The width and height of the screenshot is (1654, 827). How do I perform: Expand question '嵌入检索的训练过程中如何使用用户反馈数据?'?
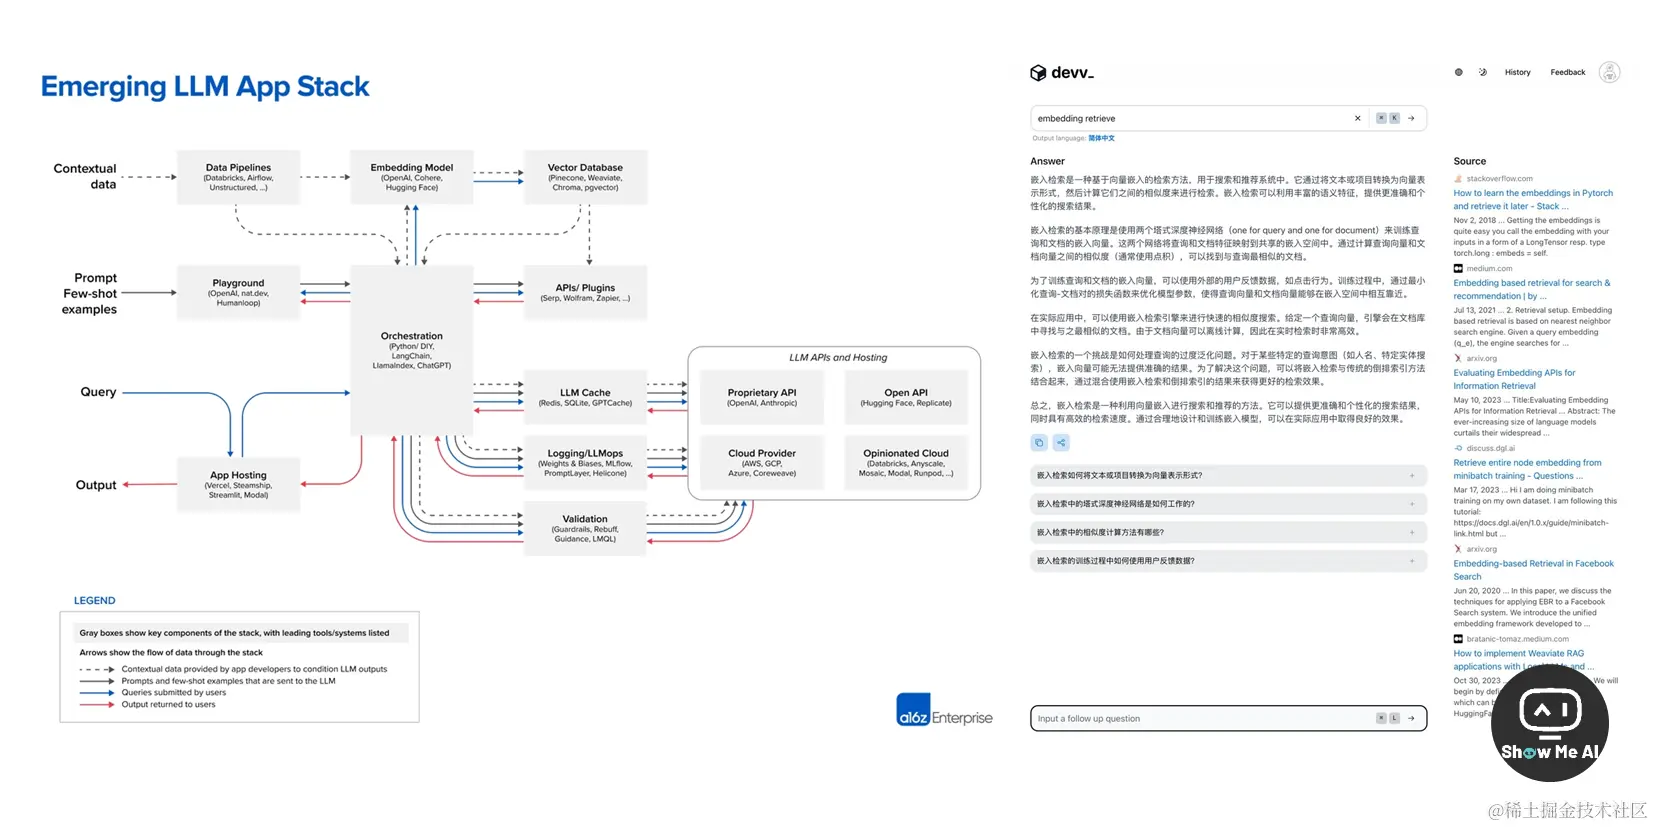[1228, 561]
